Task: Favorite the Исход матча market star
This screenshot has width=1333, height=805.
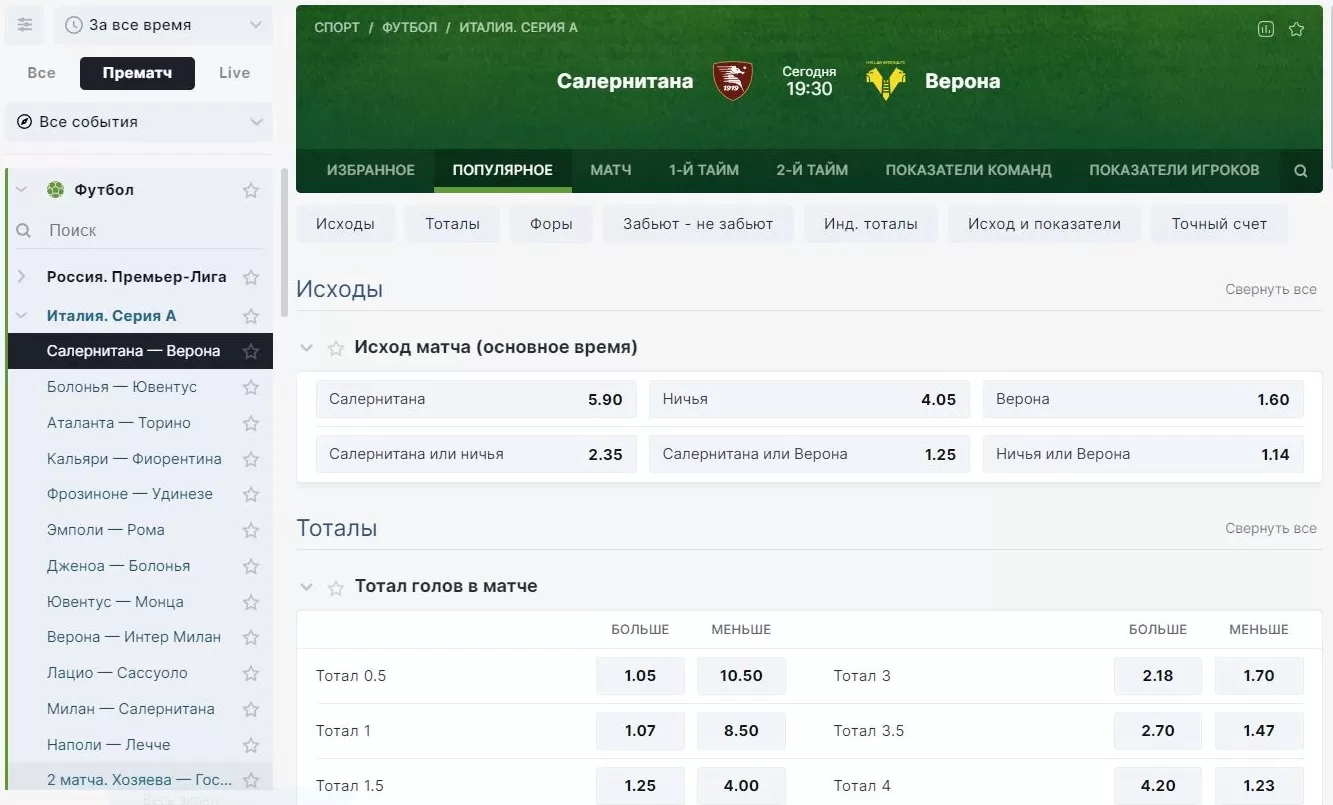Action: [336, 348]
